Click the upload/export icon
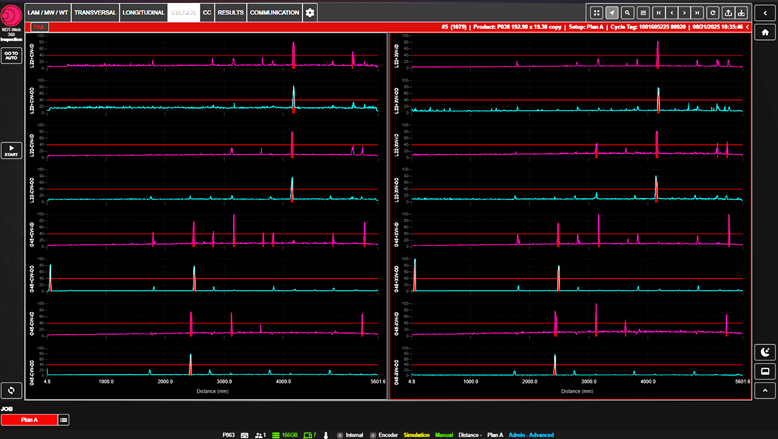The width and height of the screenshot is (778, 439). [728, 13]
